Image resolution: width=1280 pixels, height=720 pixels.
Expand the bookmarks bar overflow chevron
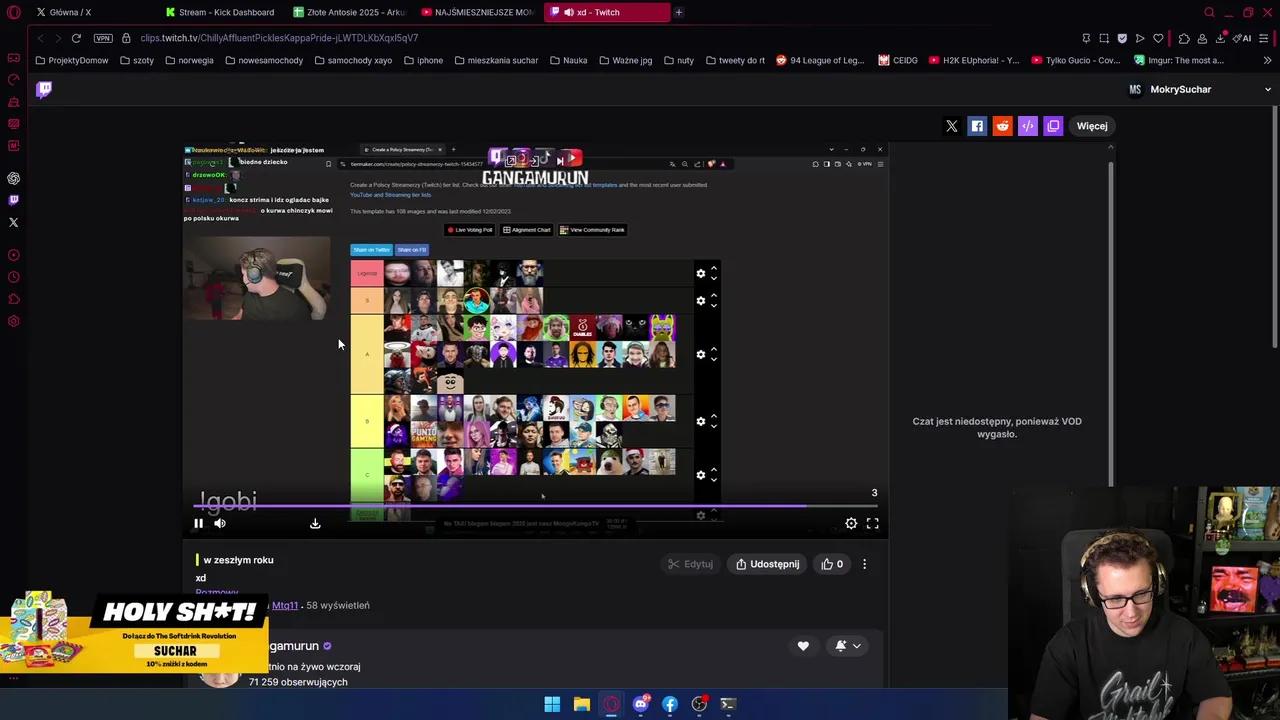coord(1266,60)
